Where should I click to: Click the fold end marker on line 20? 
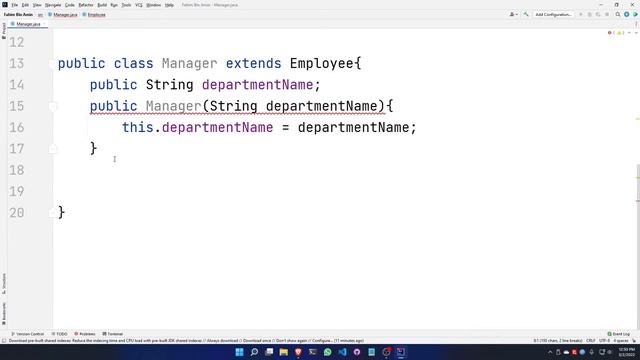[53, 213]
